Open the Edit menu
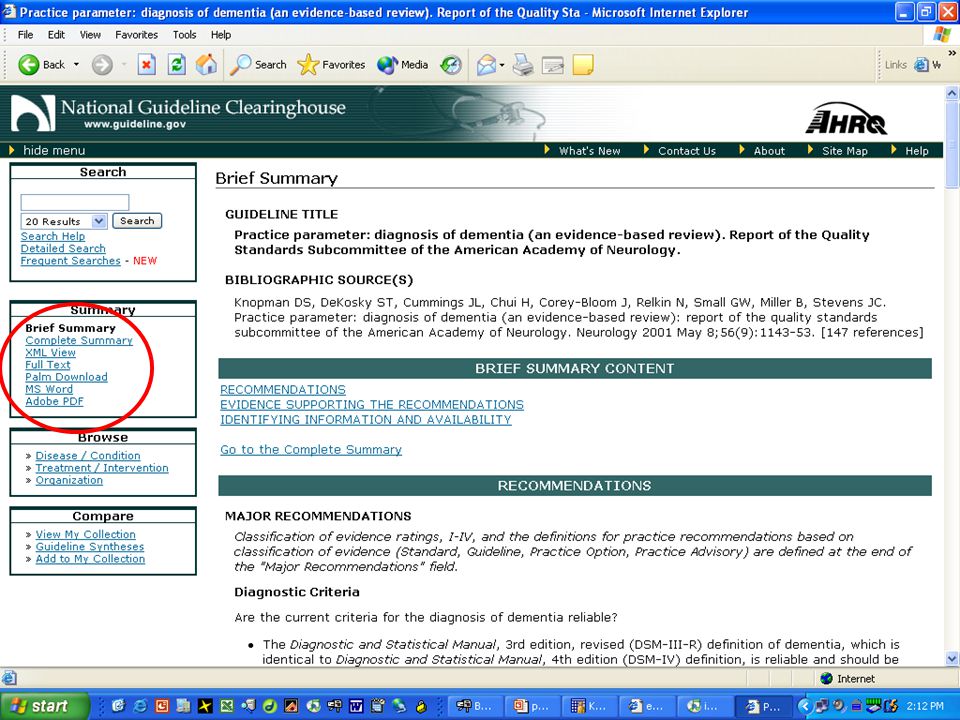This screenshot has height=720, width=960. click(56, 35)
